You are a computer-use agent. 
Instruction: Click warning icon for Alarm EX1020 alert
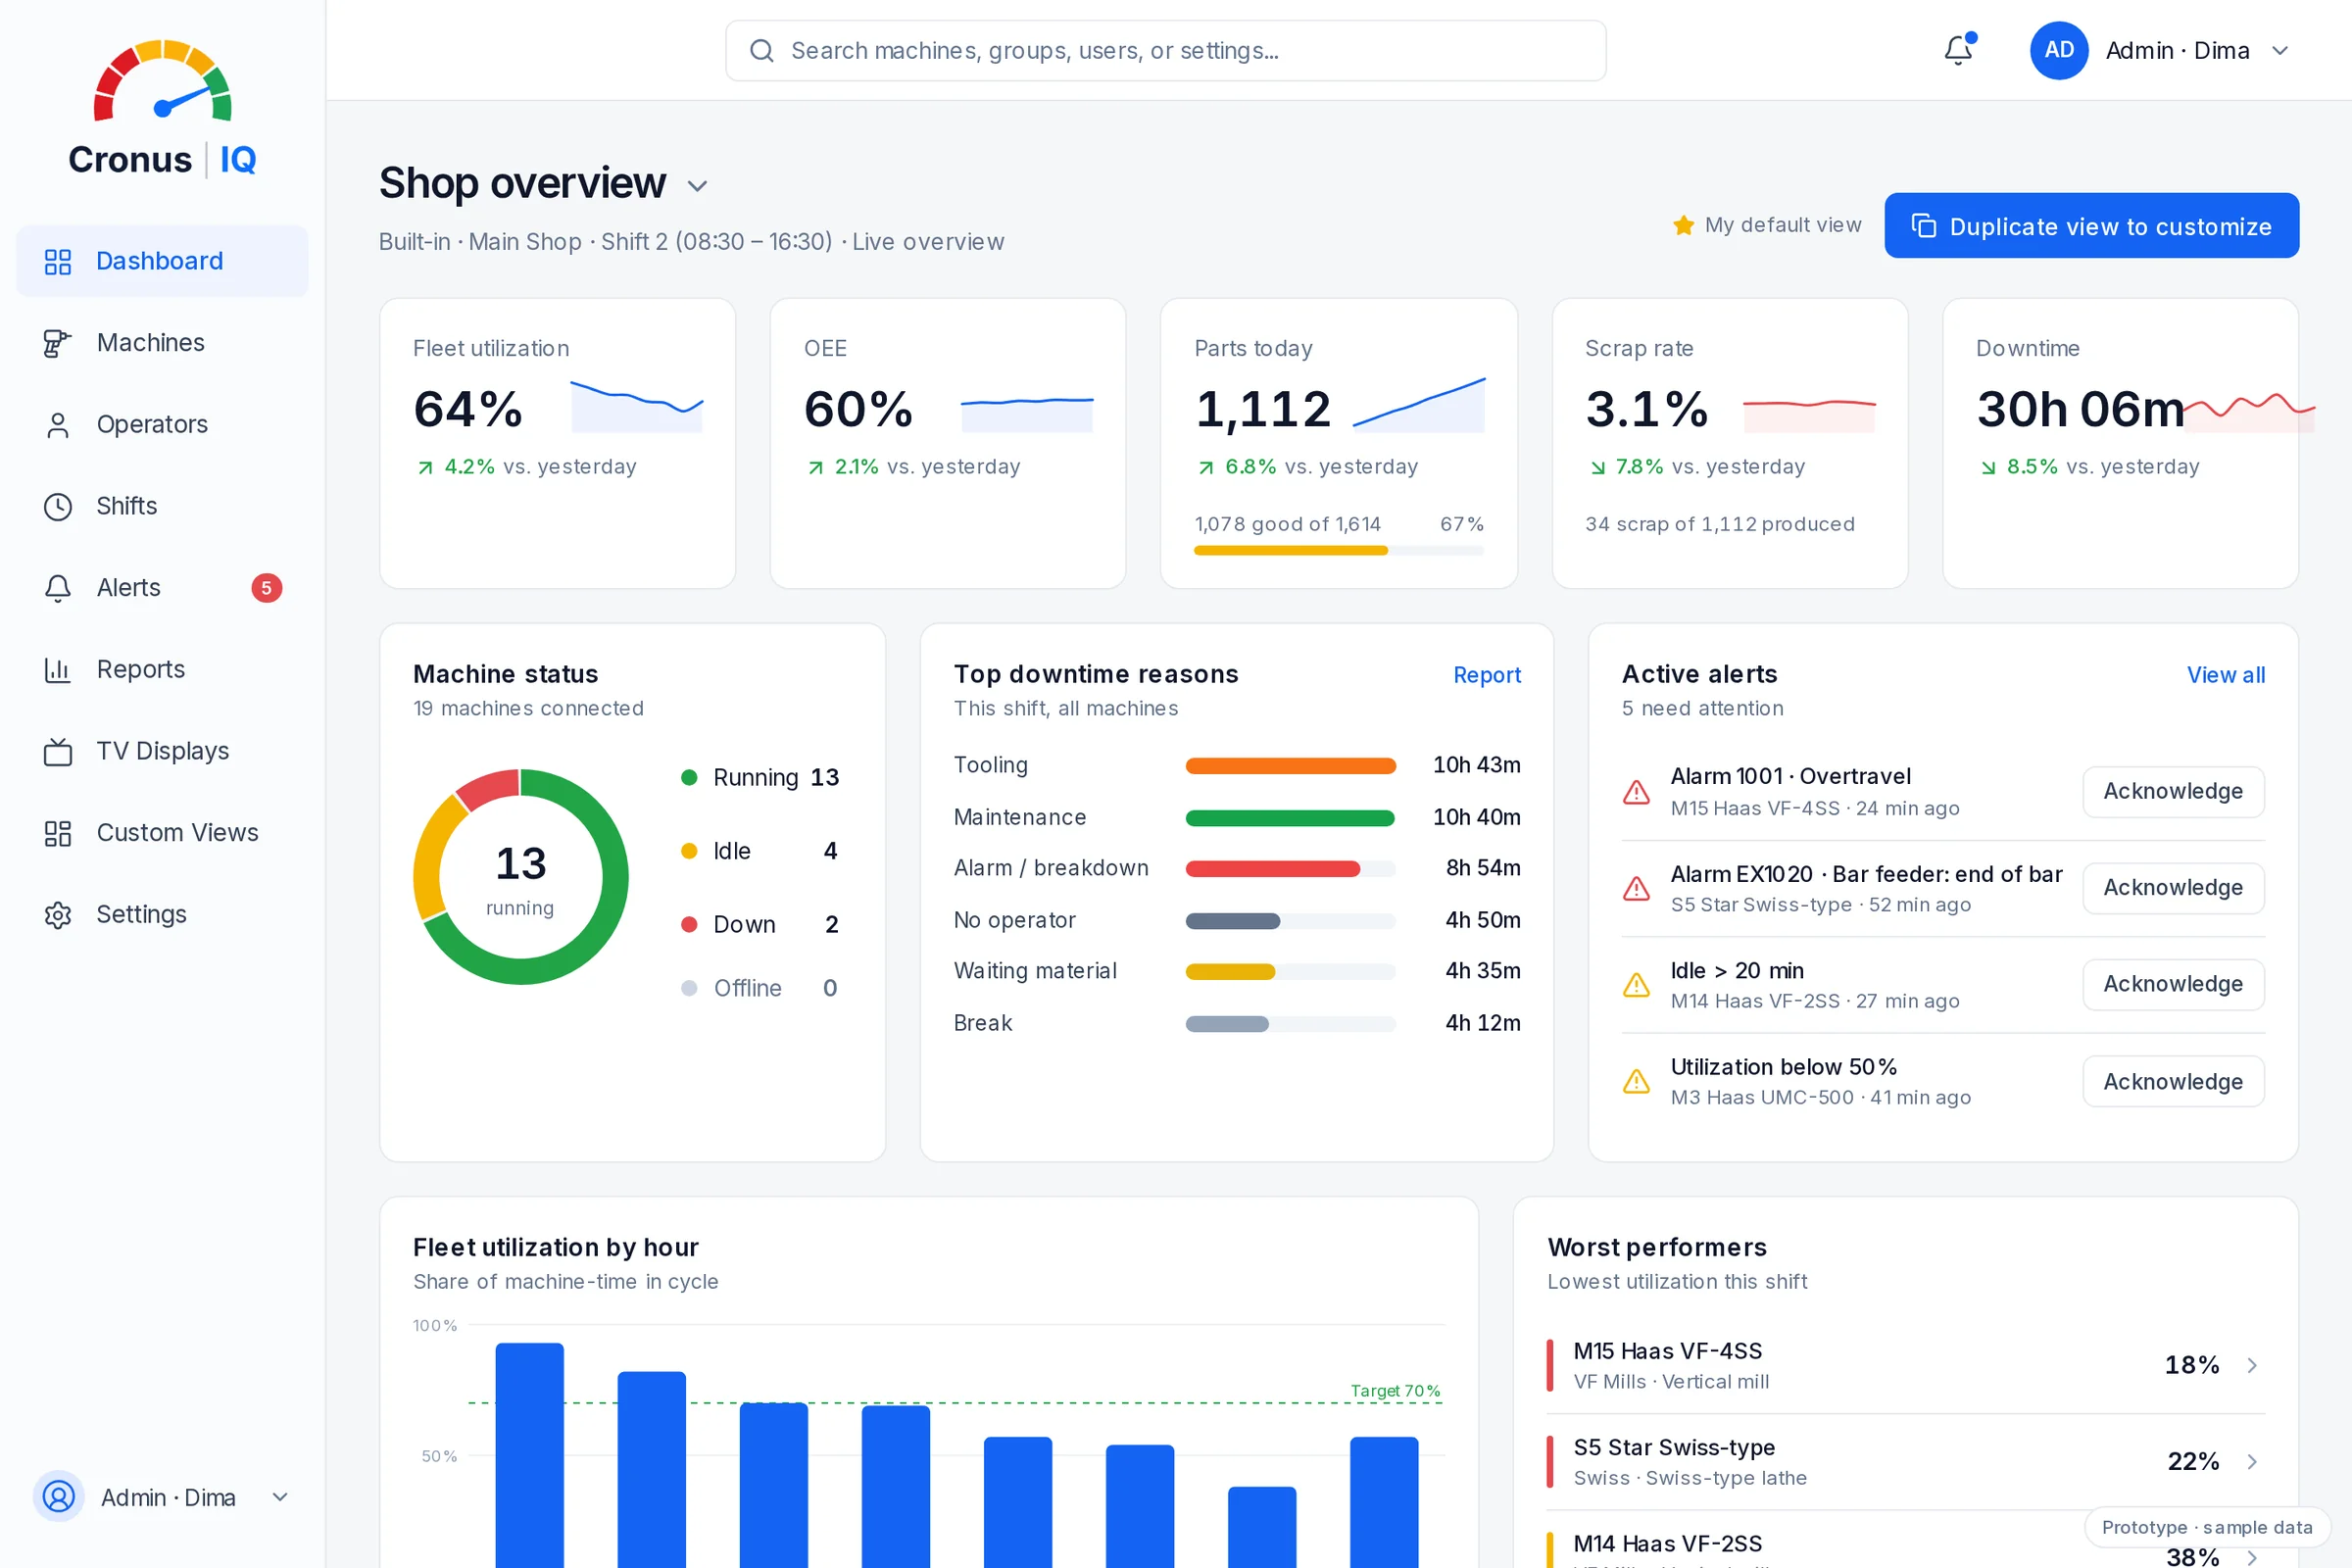point(1636,888)
